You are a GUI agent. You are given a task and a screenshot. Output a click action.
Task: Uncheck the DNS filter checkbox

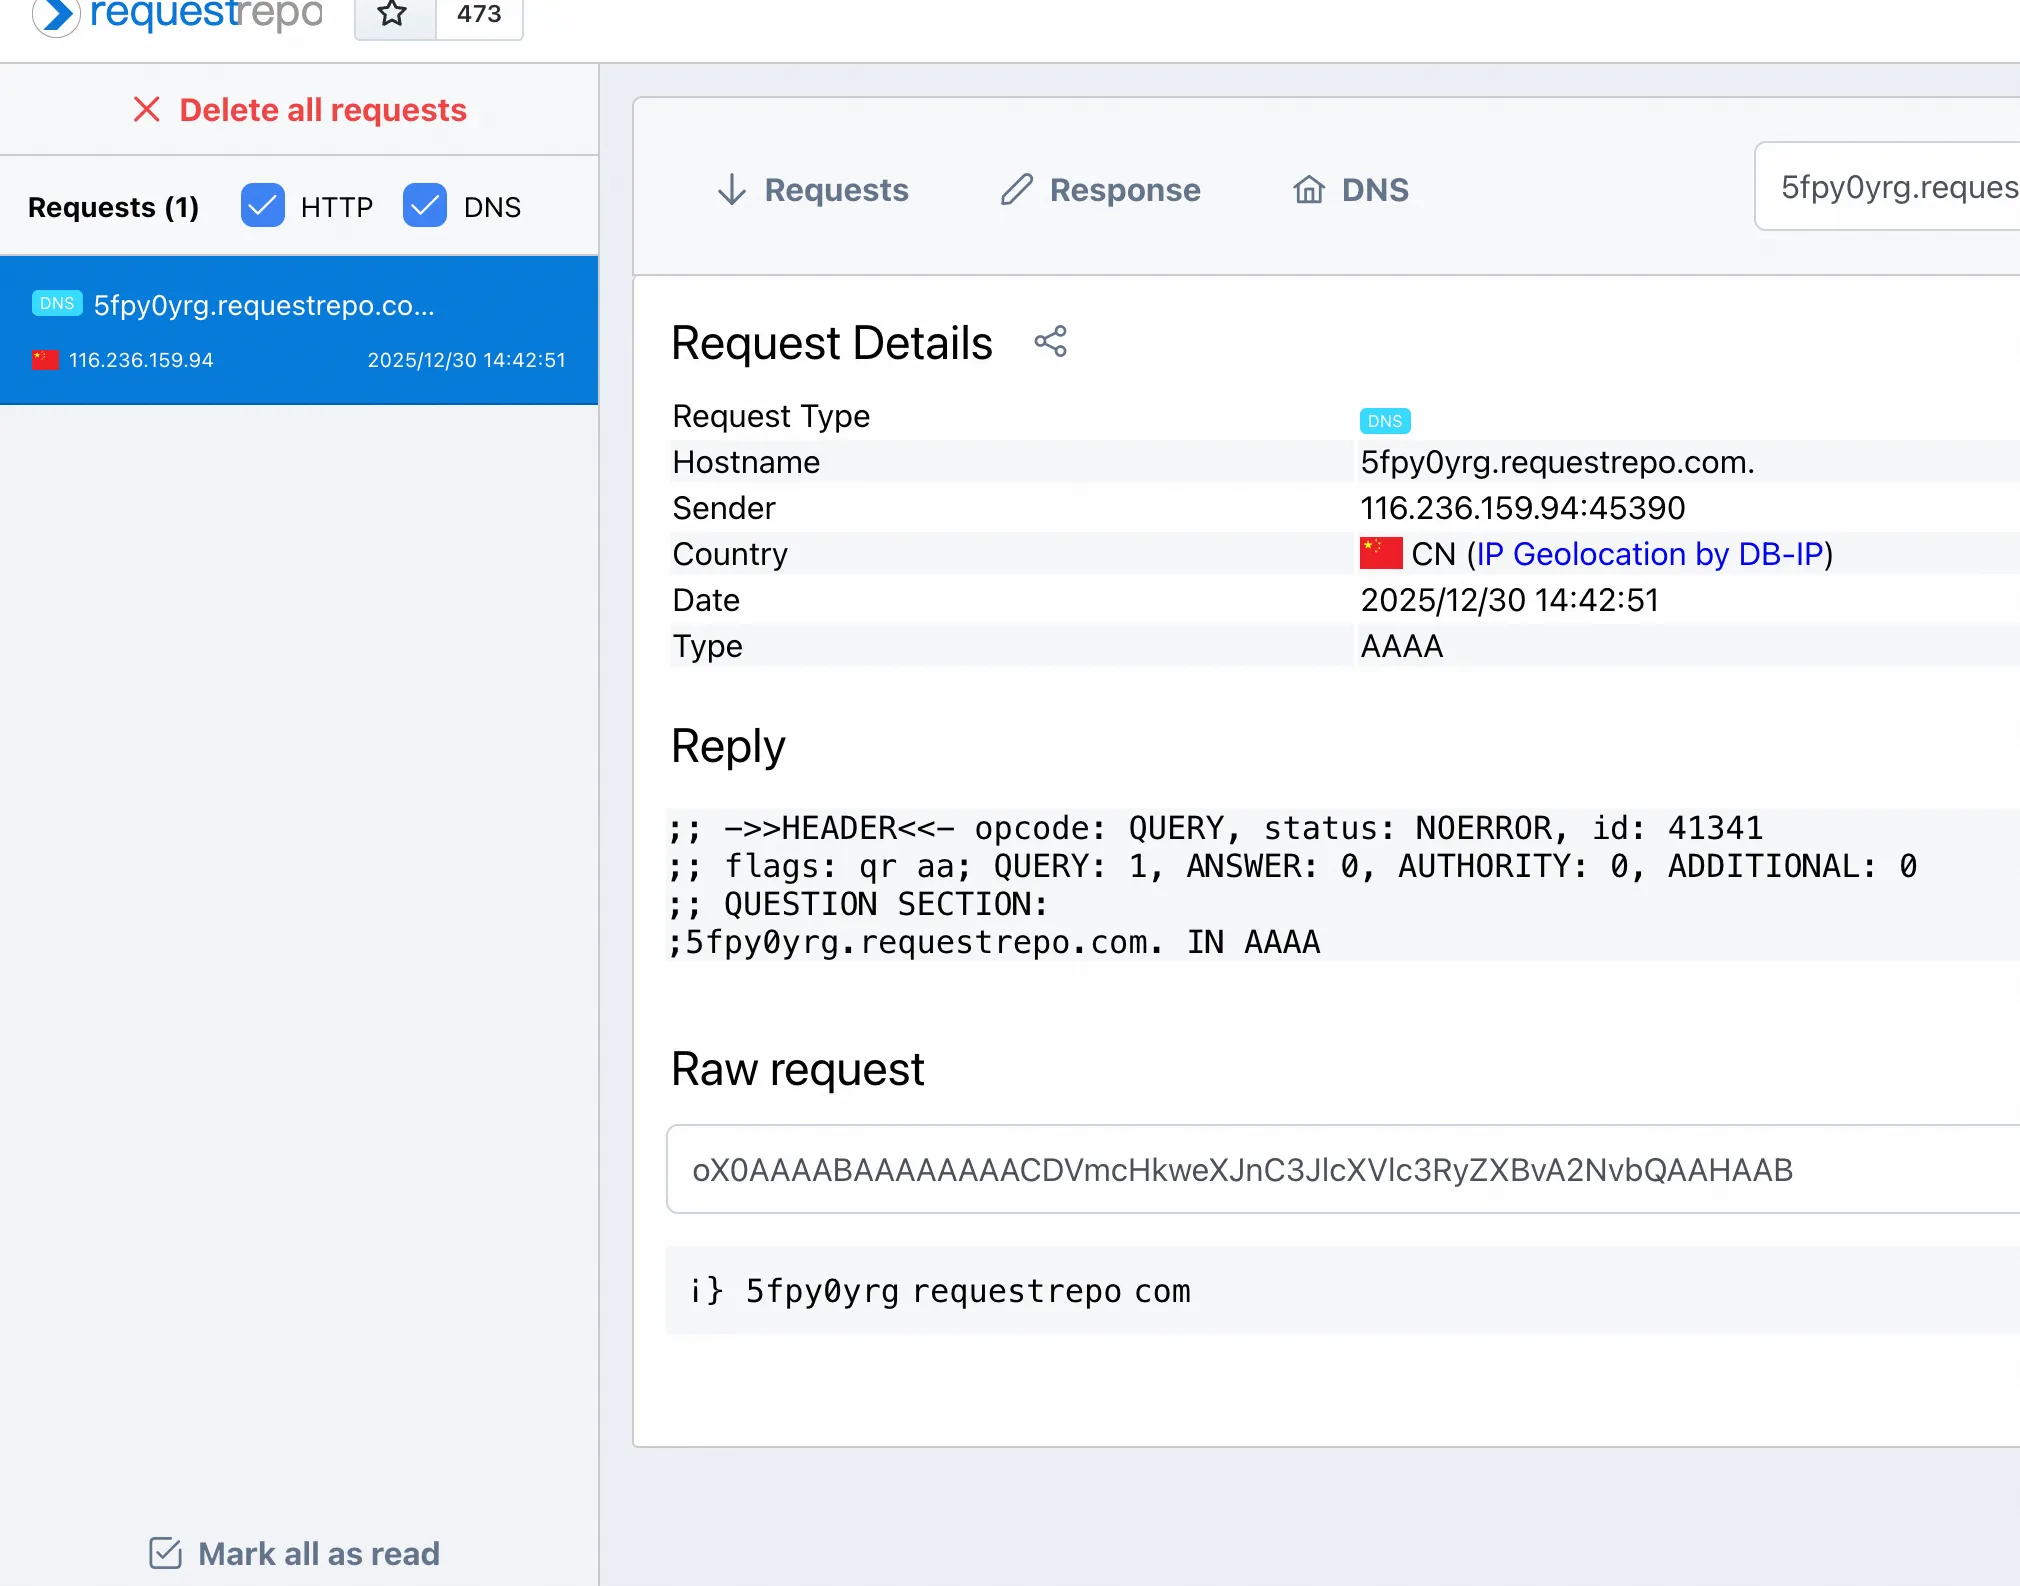click(425, 206)
